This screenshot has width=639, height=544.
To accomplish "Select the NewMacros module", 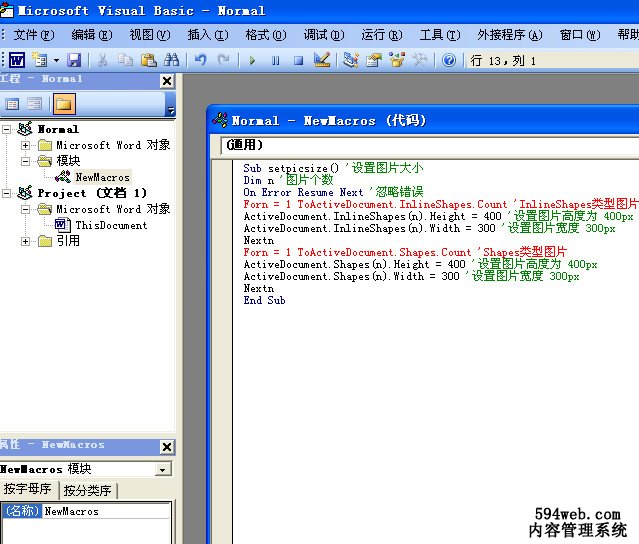I will point(102,177).
